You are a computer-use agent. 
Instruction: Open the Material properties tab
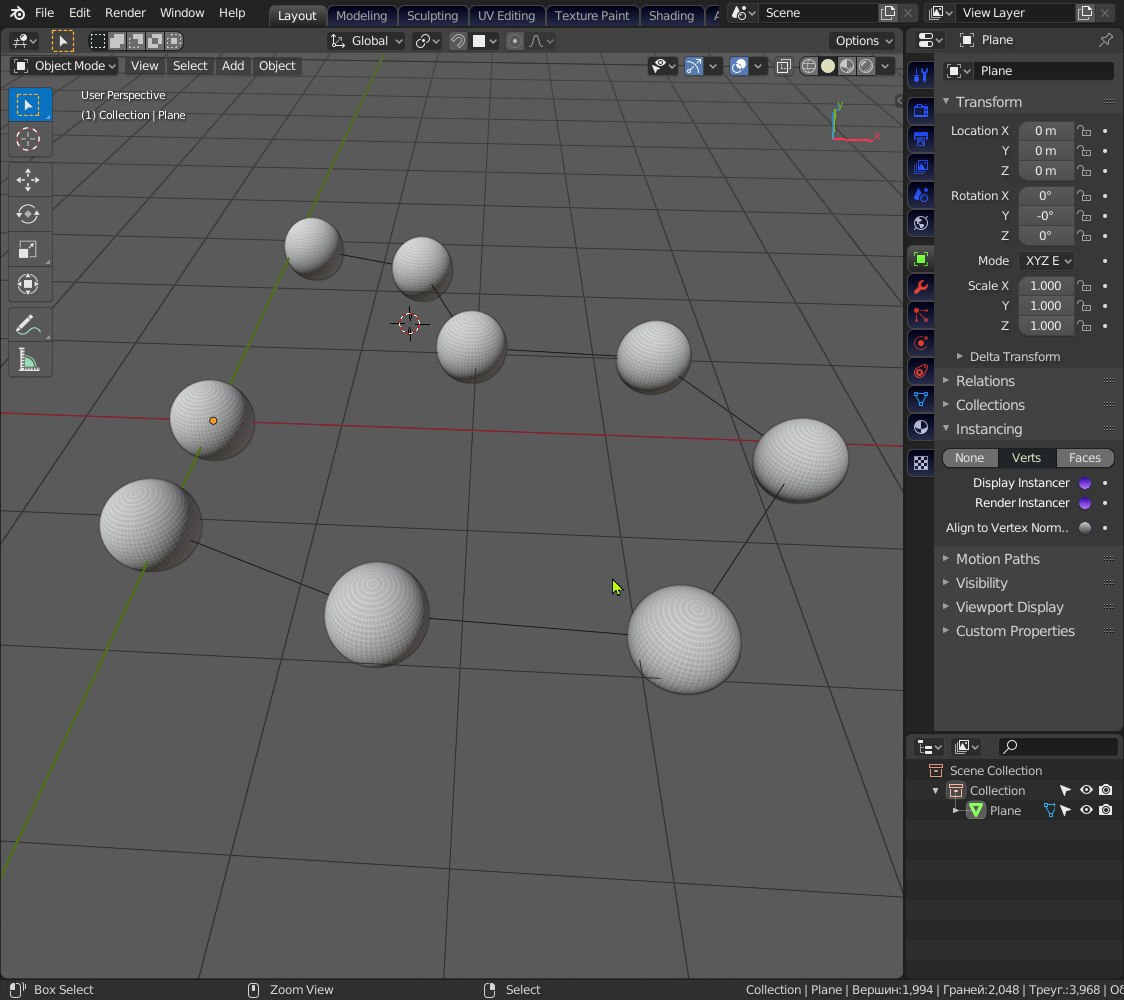tap(921, 427)
